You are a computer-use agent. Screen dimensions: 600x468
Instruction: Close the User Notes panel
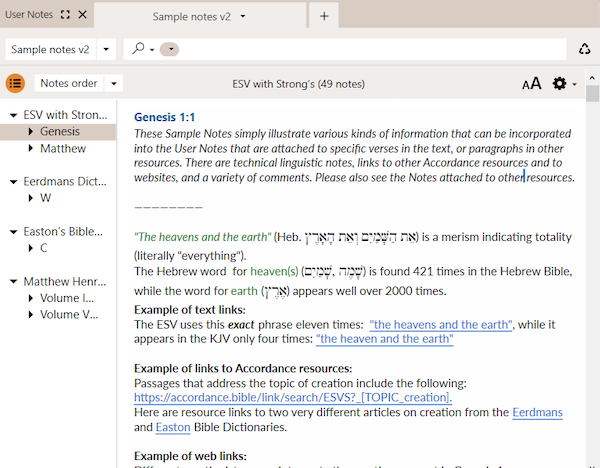coord(83,16)
